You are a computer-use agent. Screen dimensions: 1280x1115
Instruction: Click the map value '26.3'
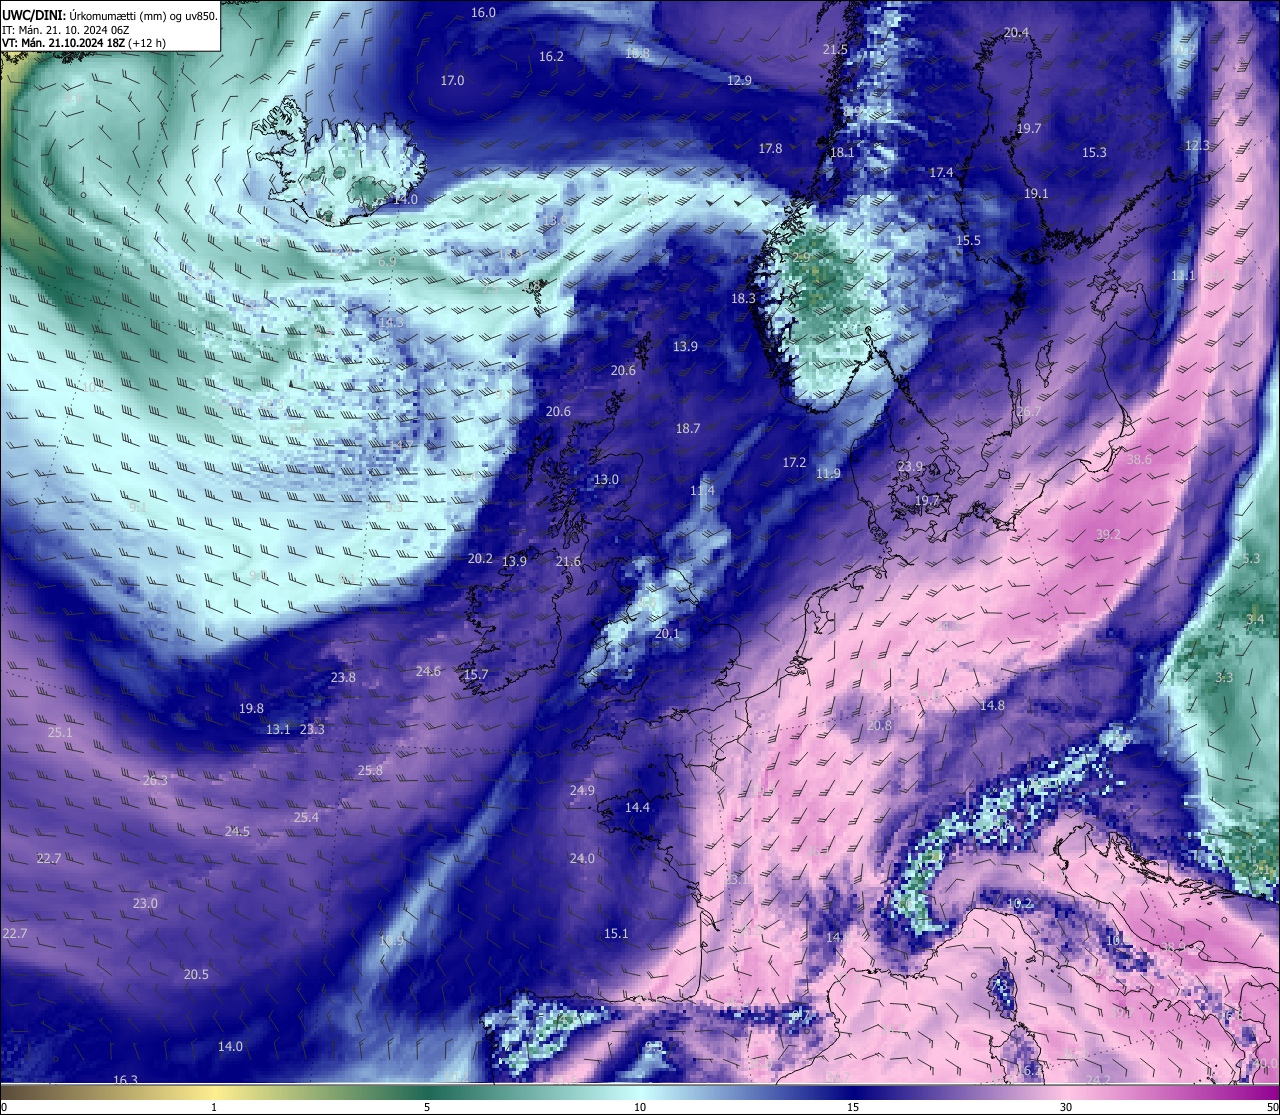point(155,780)
